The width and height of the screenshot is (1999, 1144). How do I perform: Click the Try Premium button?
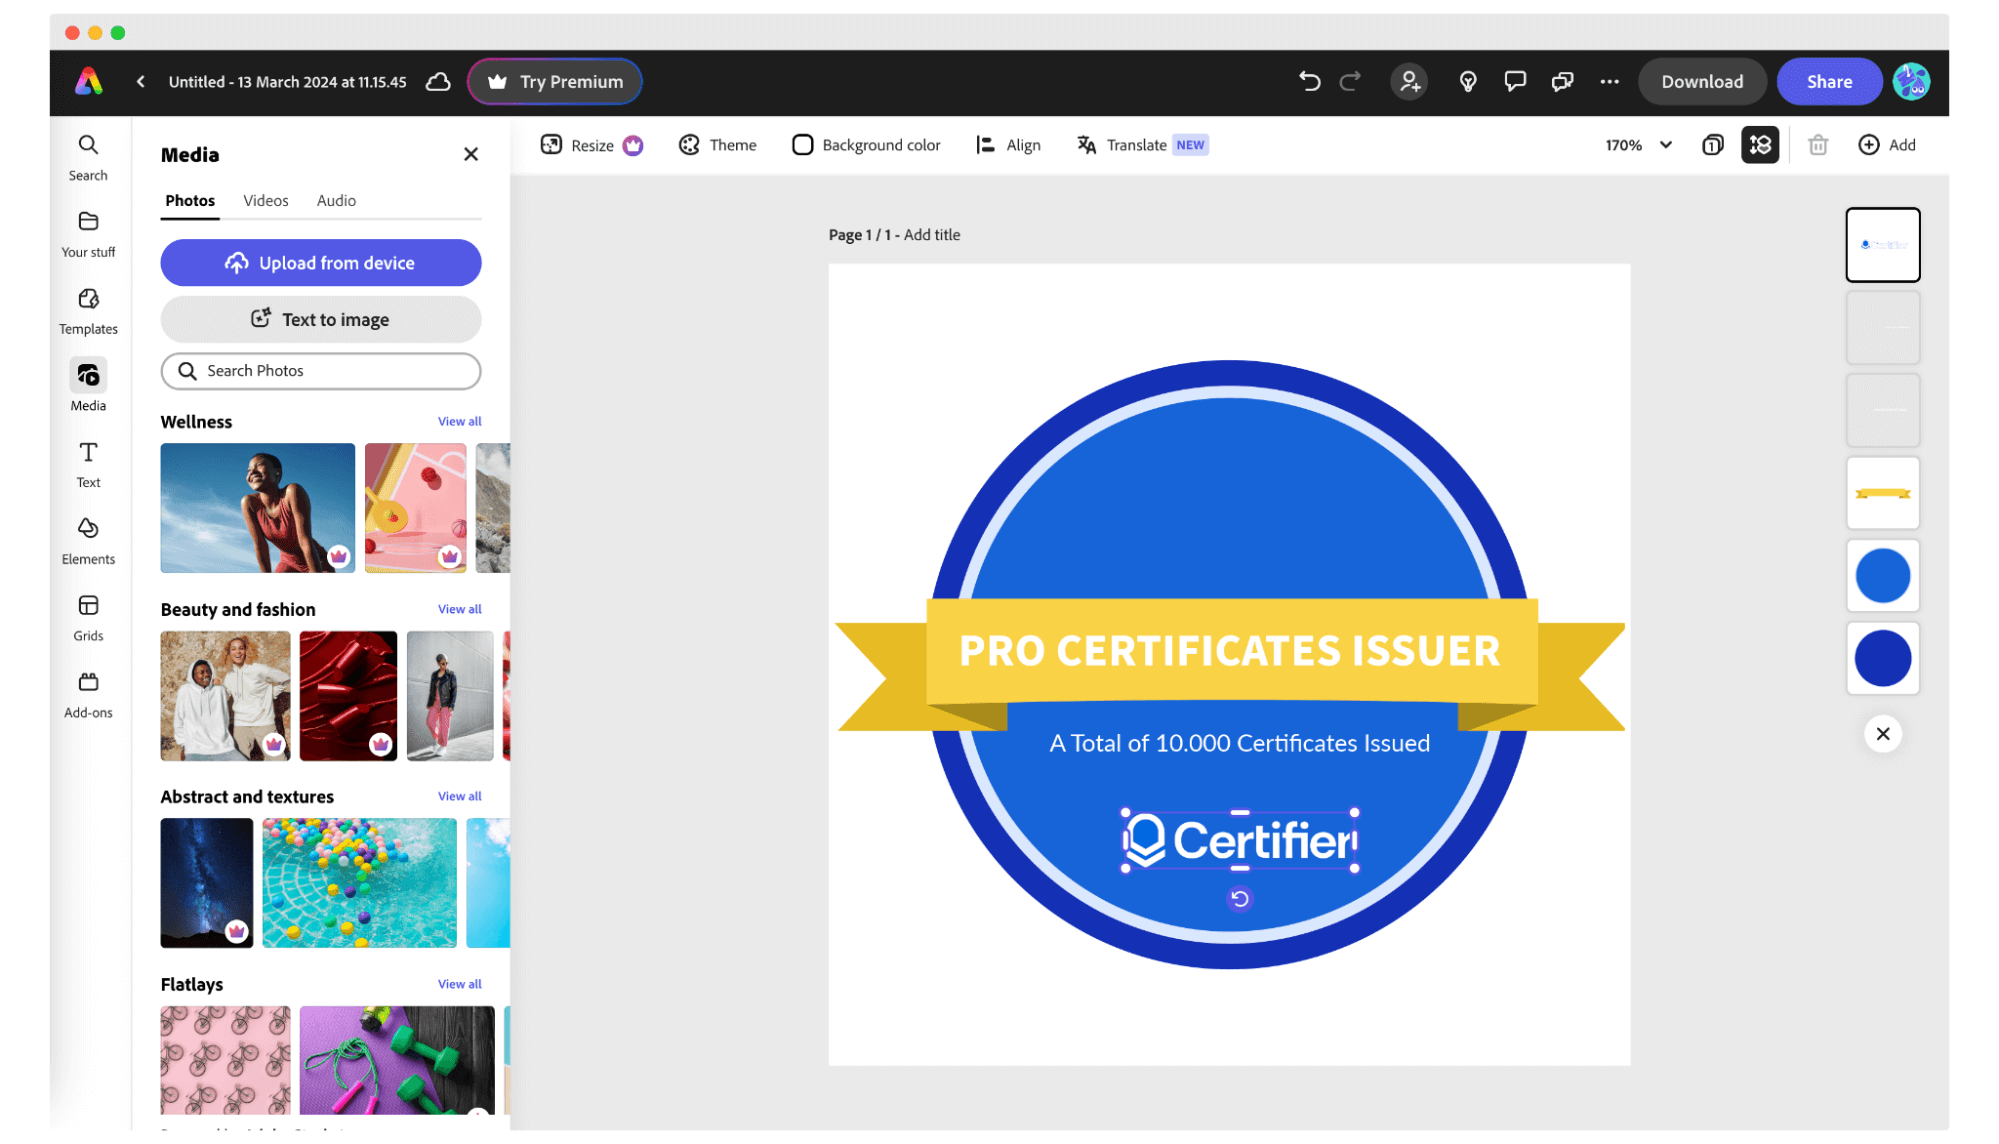click(555, 82)
